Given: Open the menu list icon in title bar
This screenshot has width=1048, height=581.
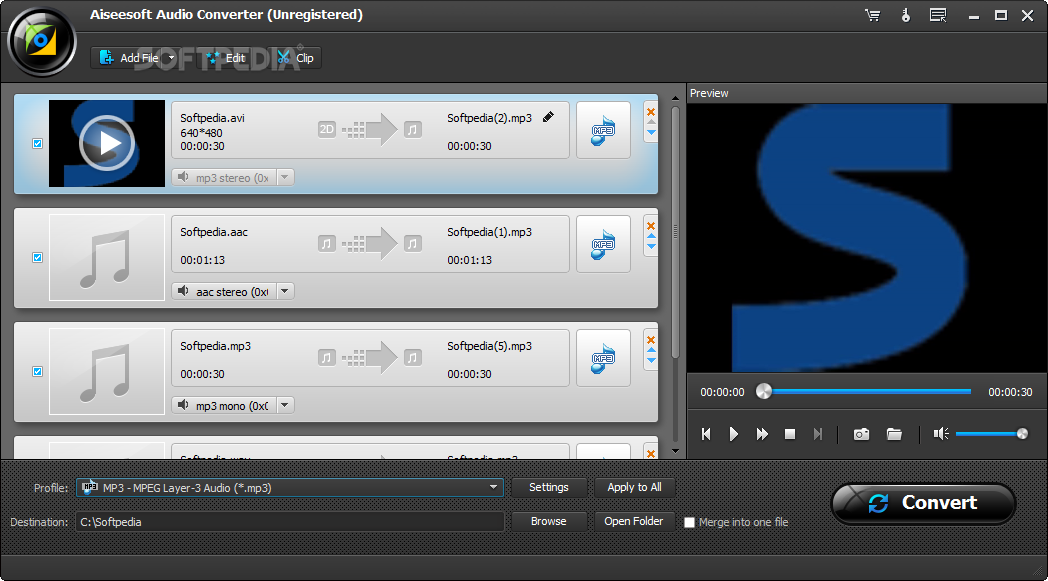Looking at the screenshot, I should pyautogui.click(x=938, y=15).
